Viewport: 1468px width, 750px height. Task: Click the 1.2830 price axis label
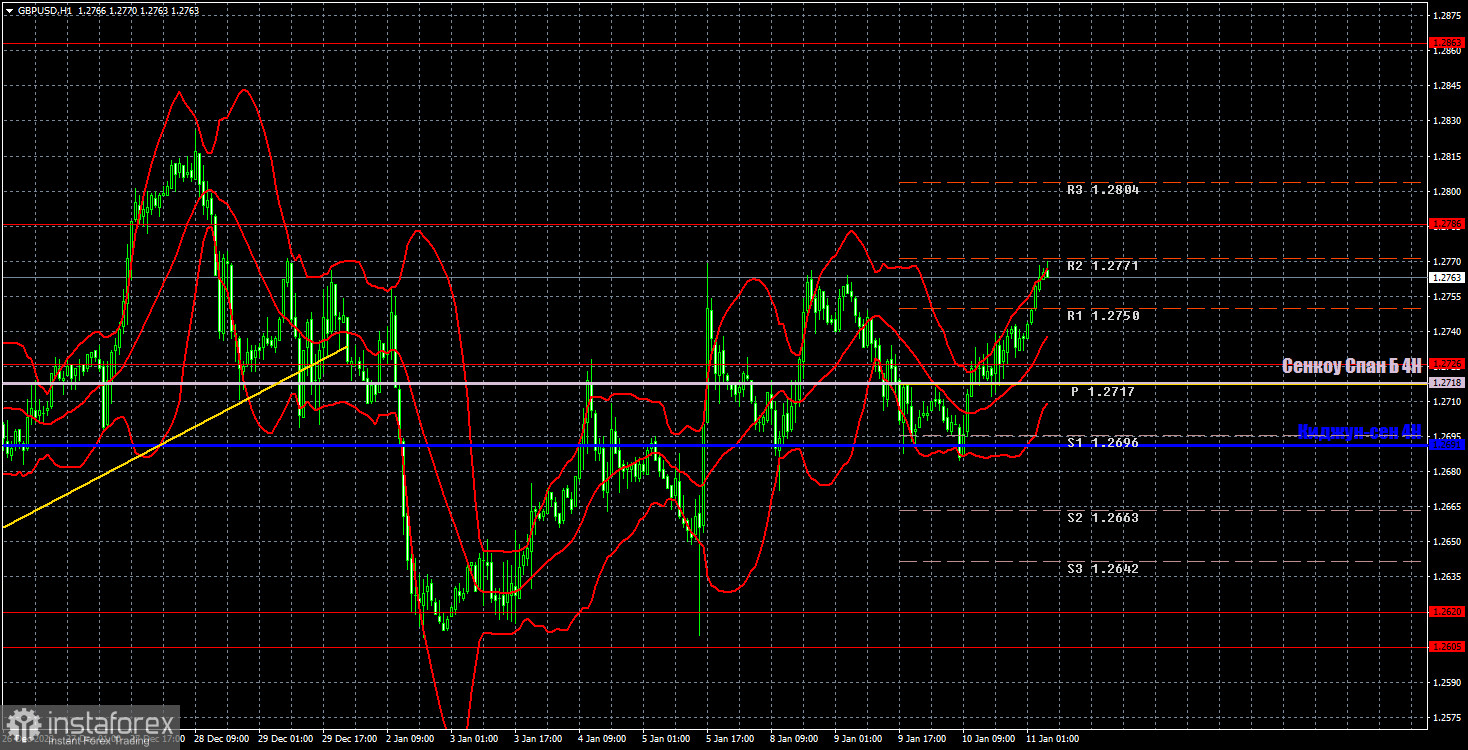(1447, 121)
